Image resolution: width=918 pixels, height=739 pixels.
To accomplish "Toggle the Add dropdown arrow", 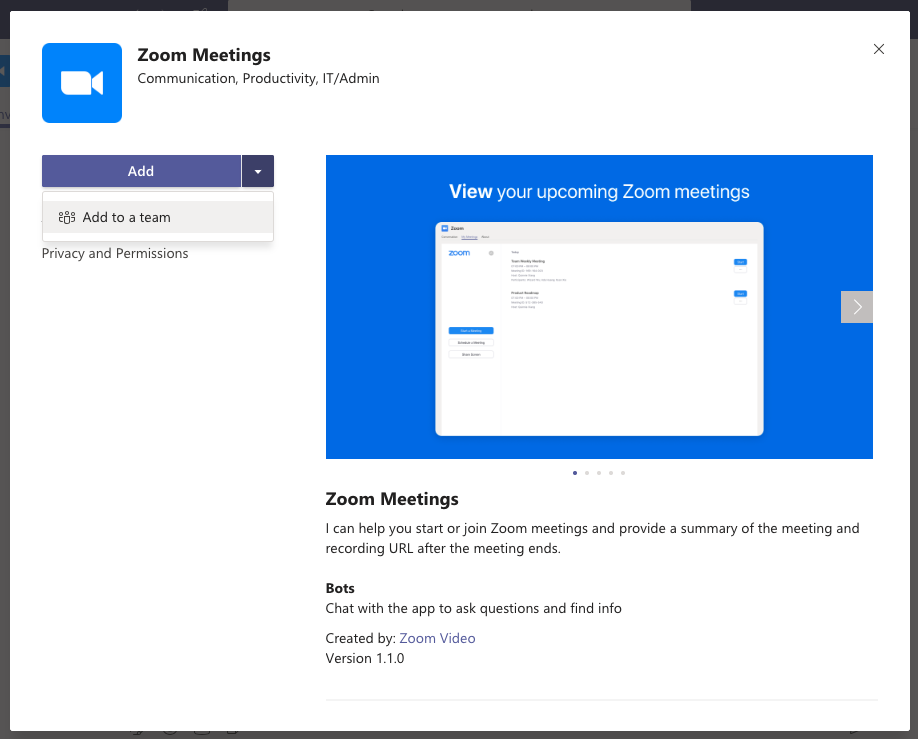I will click(258, 171).
